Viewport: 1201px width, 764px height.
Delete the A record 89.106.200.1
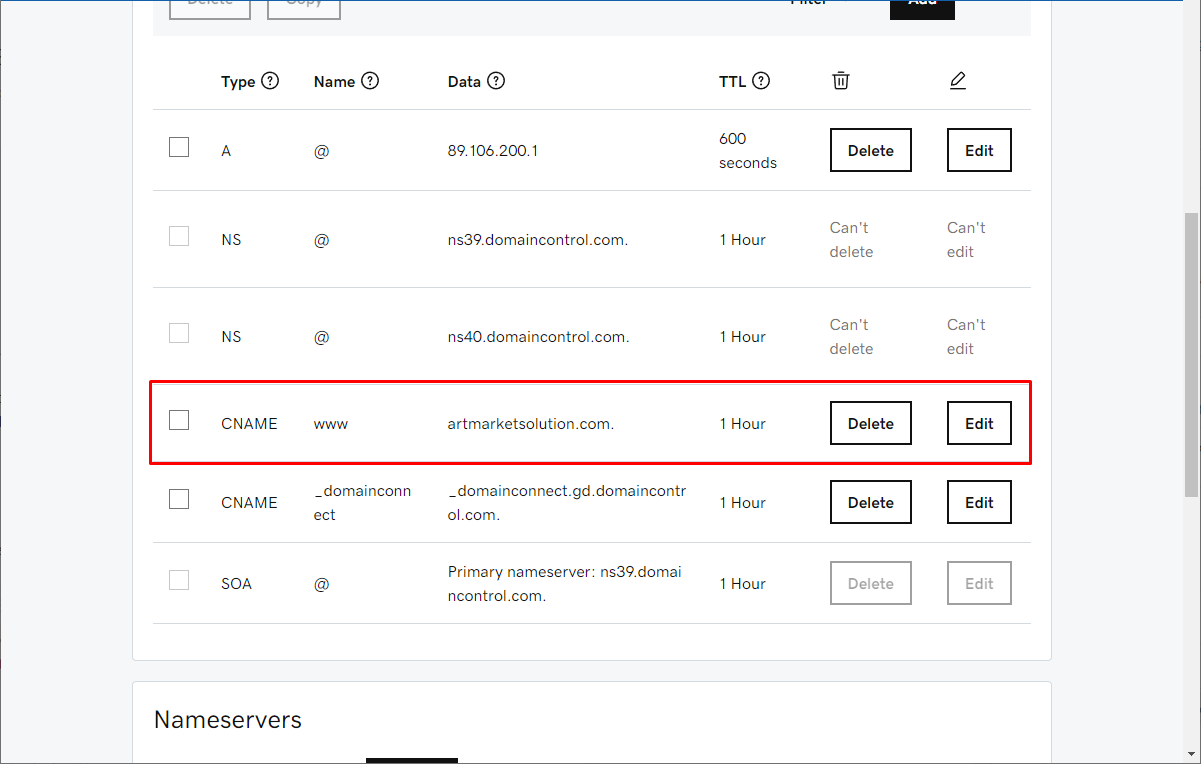pos(871,150)
